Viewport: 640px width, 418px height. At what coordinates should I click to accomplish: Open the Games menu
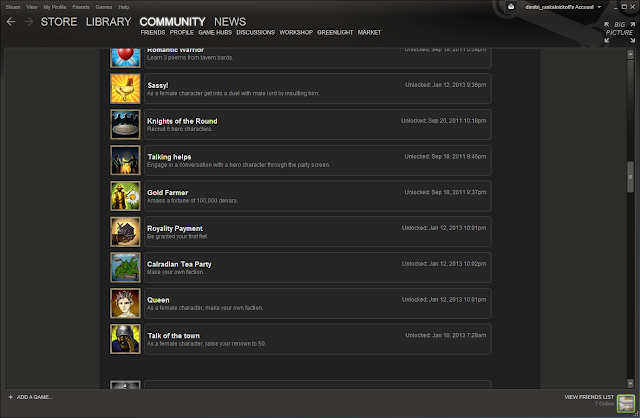[104, 7]
